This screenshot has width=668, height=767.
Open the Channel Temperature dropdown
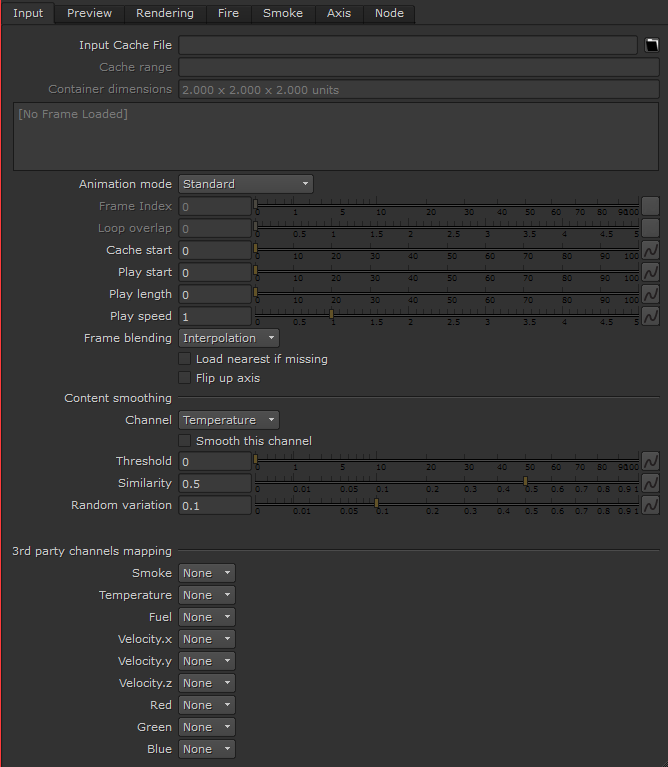pyautogui.click(x=229, y=420)
